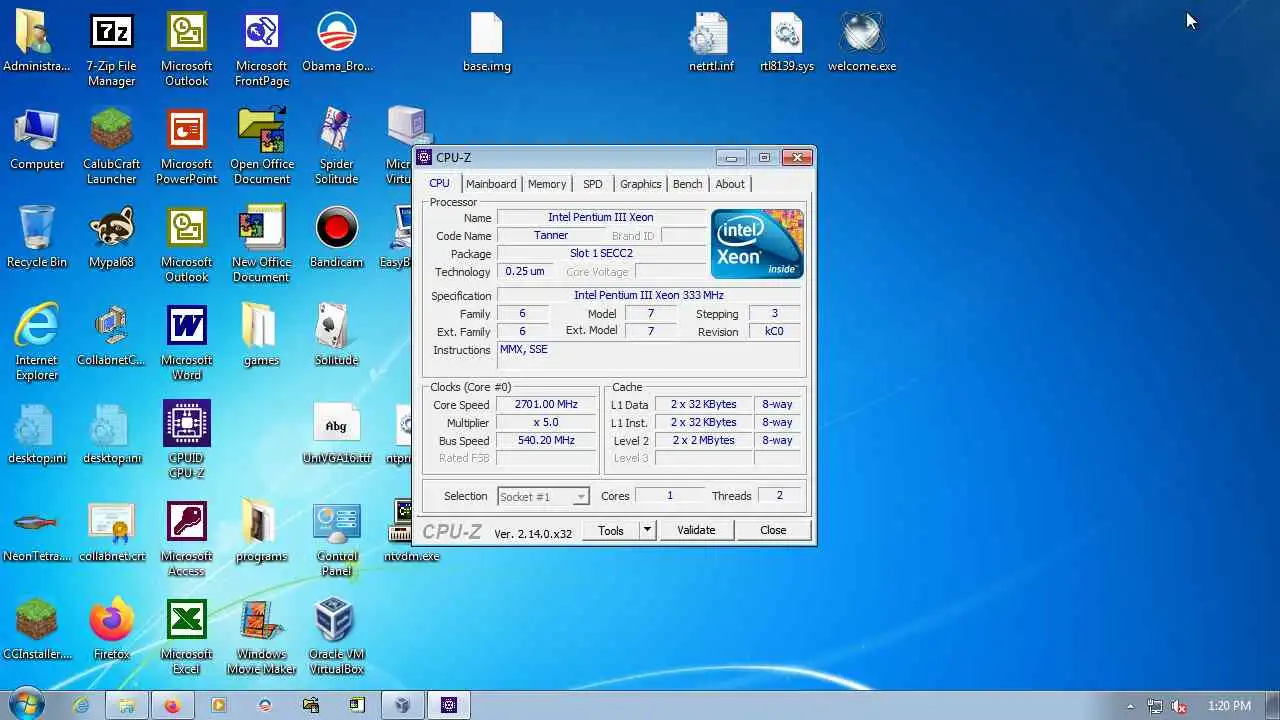Image resolution: width=1280 pixels, height=720 pixels.
Task: Open Windows Explorer from the taskbar
Action: pos(127,705)
